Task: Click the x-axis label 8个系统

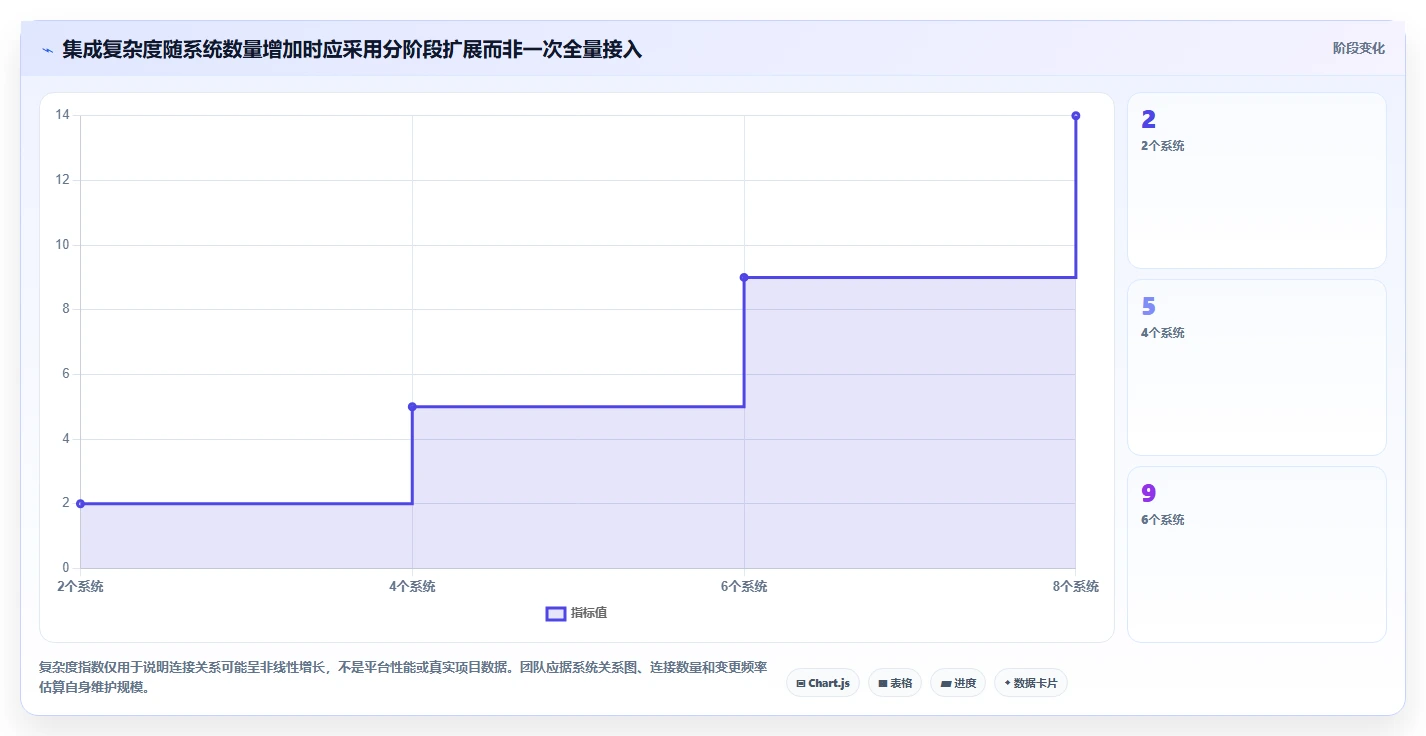Action: coord(1076,587)
